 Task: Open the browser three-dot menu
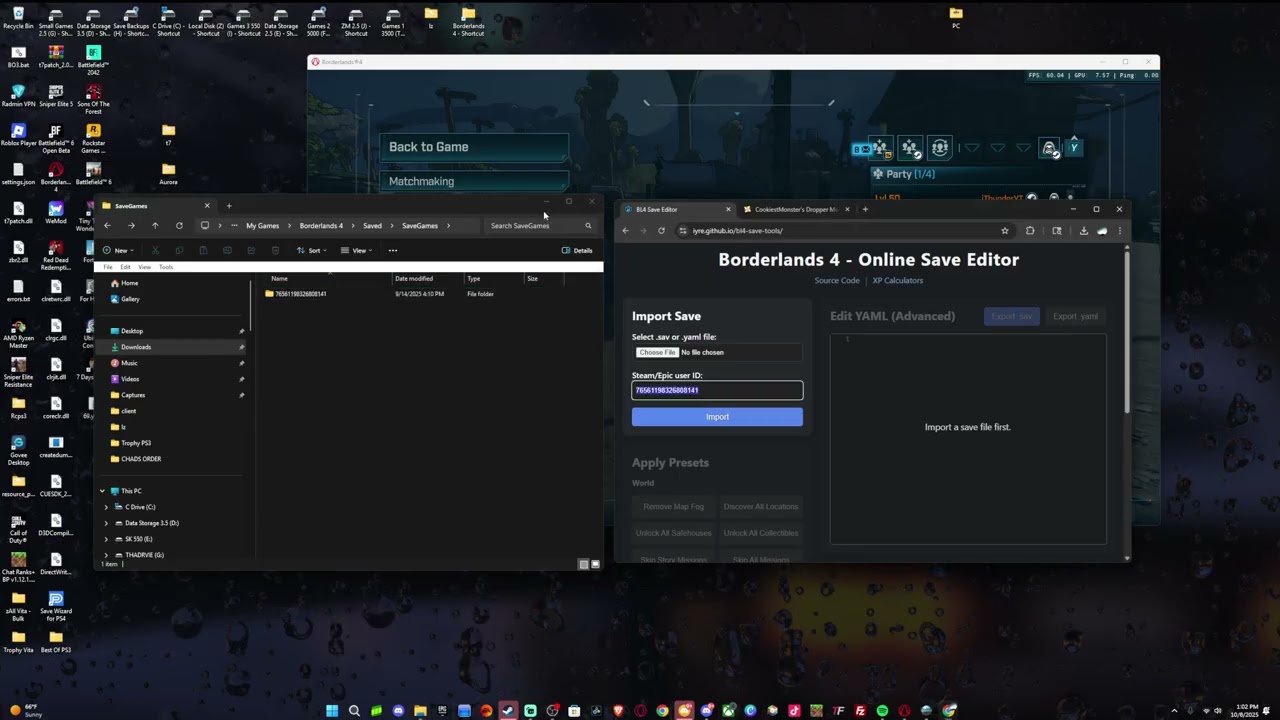(x=1119, y=230)
